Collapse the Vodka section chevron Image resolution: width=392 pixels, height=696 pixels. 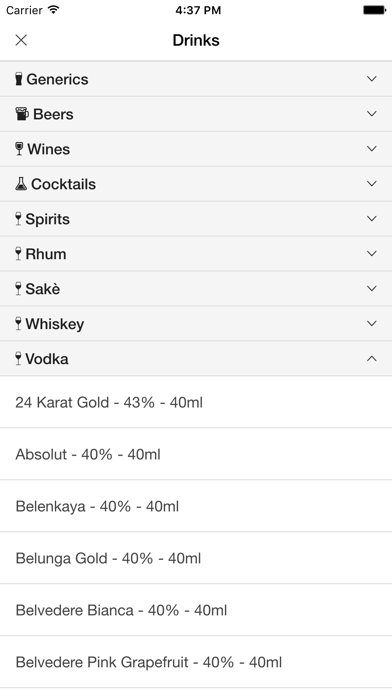(372, 359)
